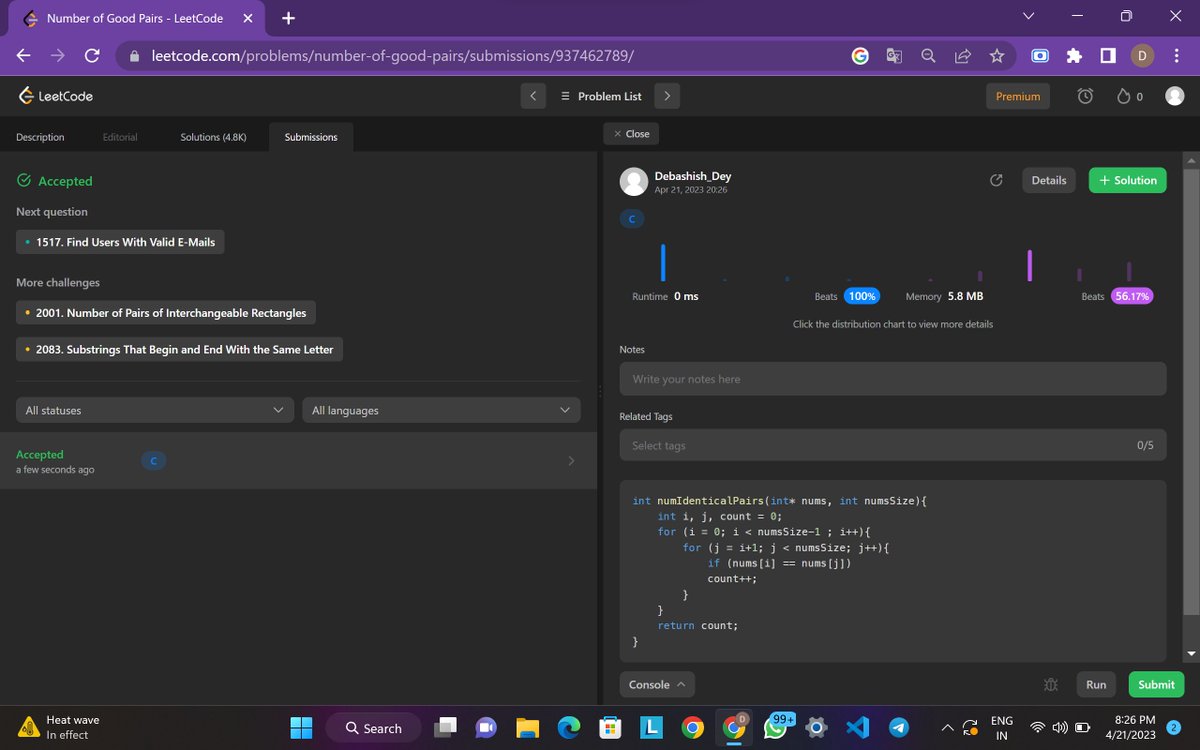Screen dimensions: 1200x750
Task: Click the Write your notes here field
Action: 893,379
